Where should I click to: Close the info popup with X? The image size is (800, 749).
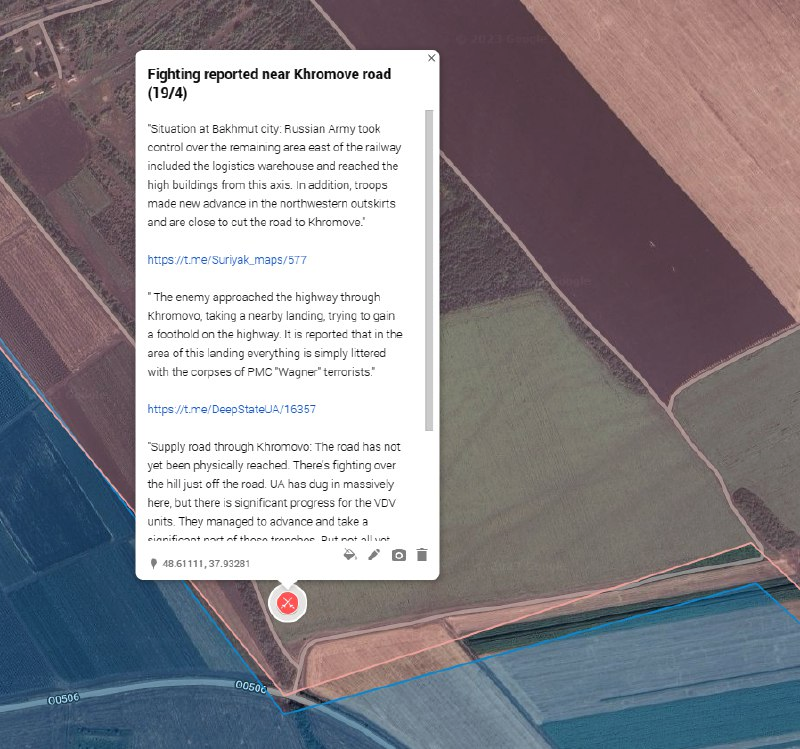(x=431, y=58)
